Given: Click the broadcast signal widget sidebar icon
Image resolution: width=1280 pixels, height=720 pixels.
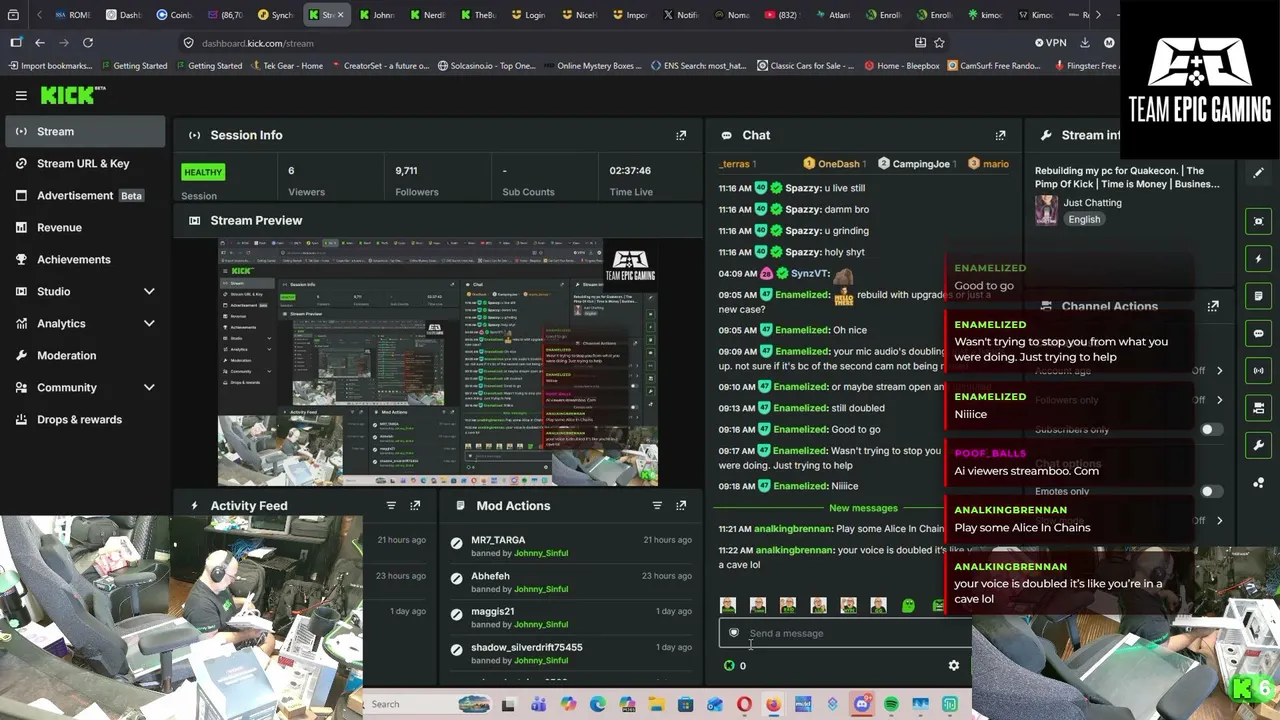Looking at the screenshot, I should 1259,370.
